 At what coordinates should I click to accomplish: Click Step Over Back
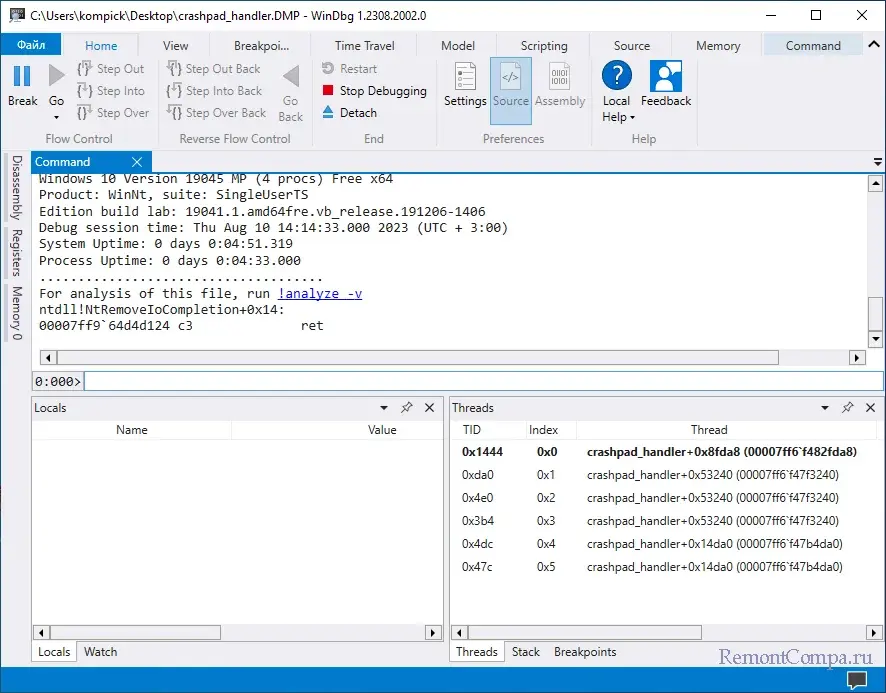[216, 113]
